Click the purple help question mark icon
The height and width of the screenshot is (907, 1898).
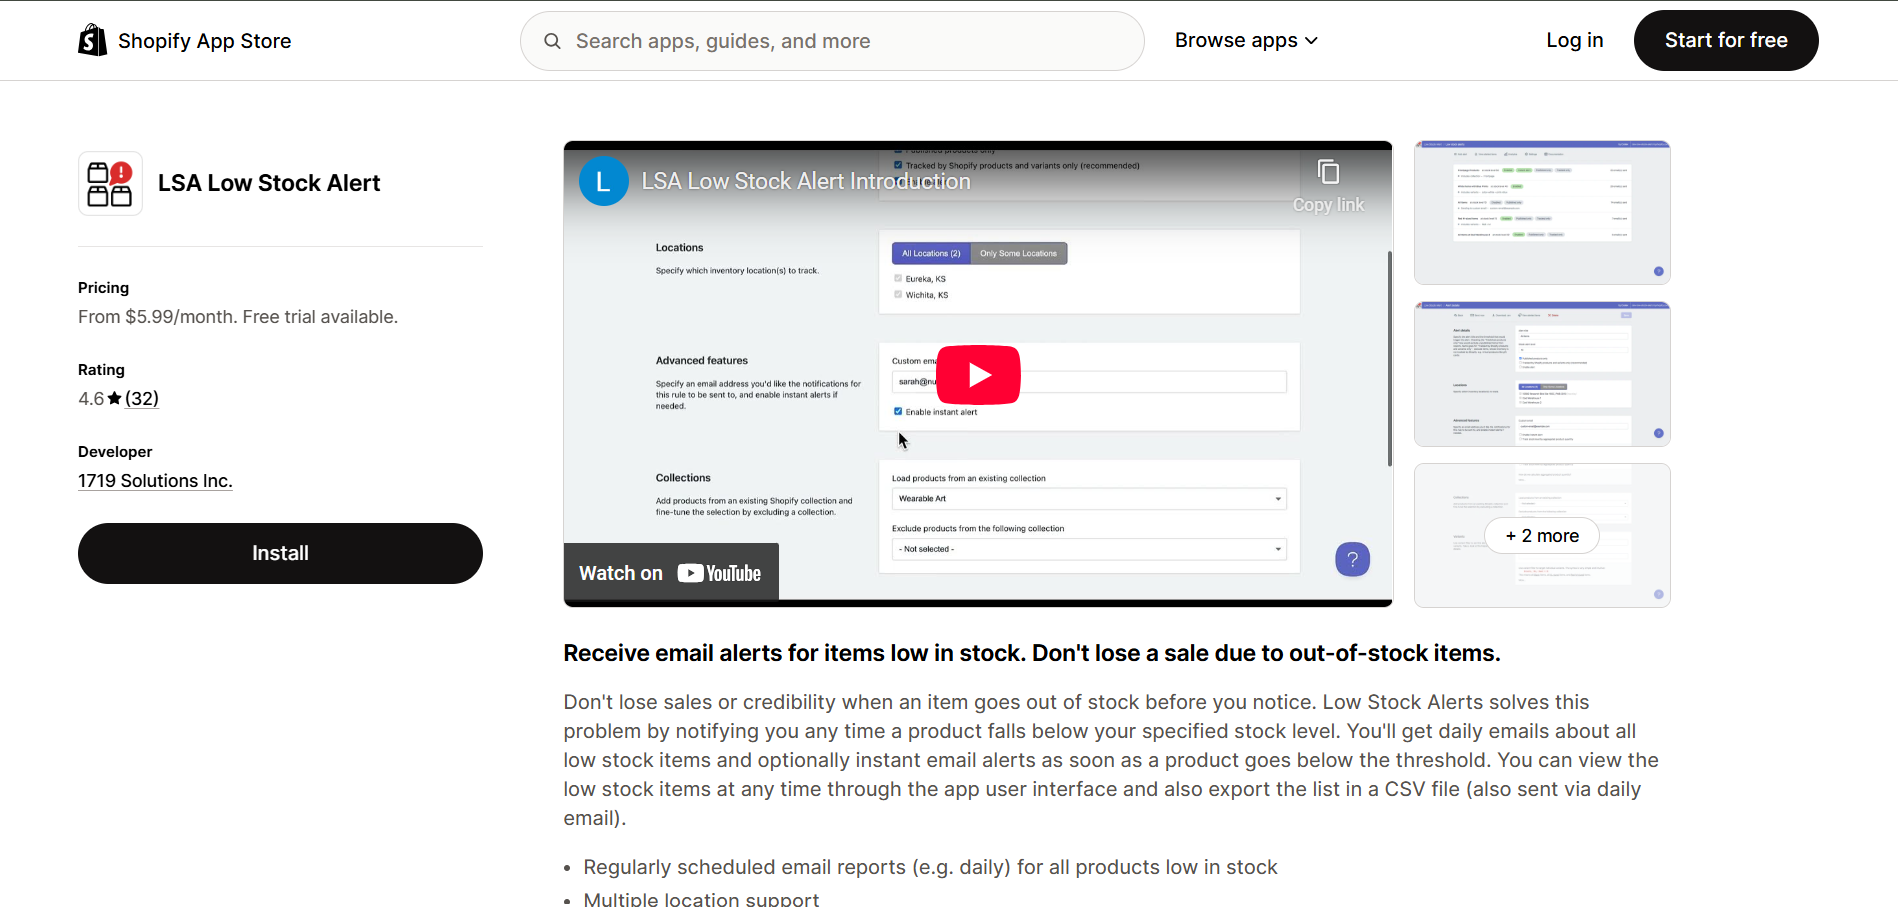pos(1352,559)
